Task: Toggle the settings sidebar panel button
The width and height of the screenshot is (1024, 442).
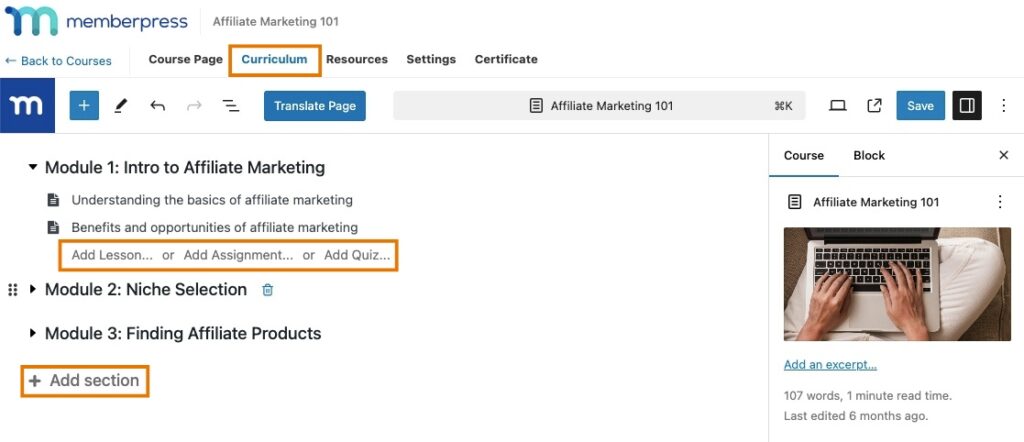Action: click(x=966, y=106)
